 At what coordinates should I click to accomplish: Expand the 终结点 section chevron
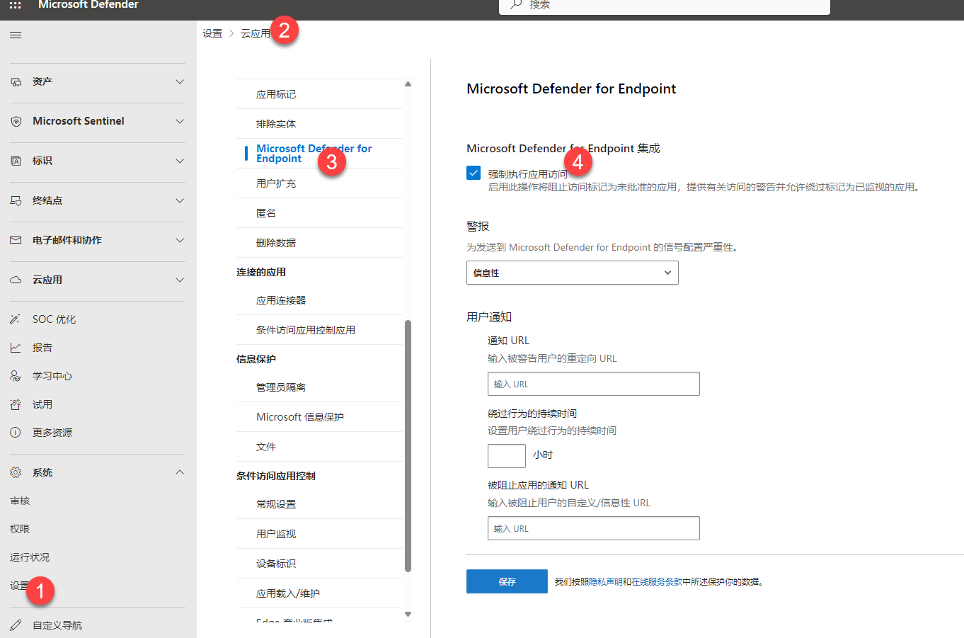(180, 200)
